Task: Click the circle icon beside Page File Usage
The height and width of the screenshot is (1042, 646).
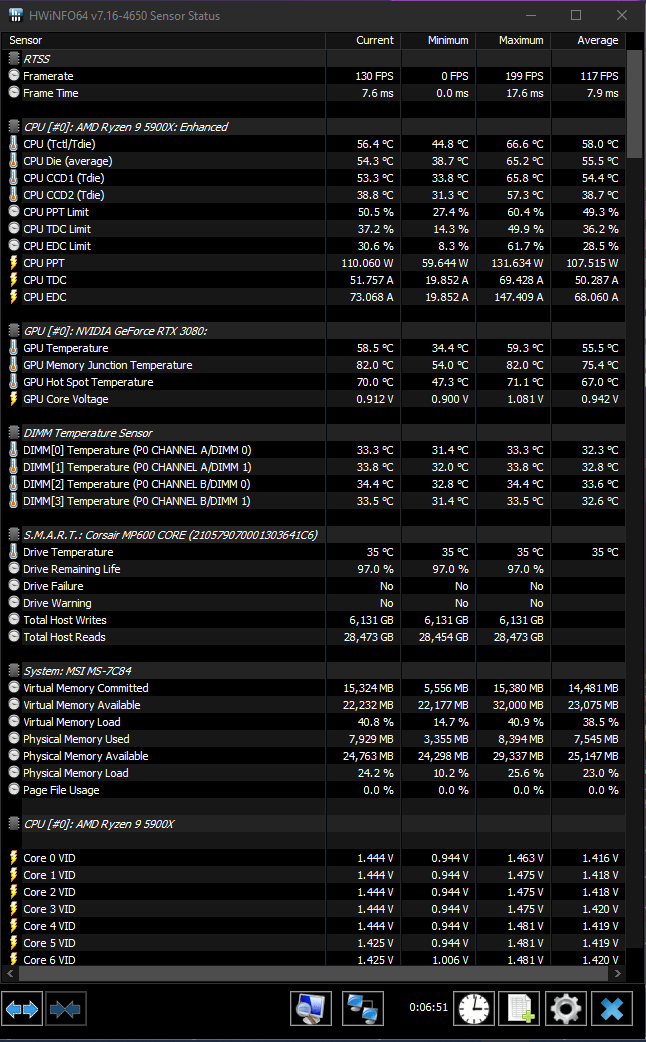Action: tap(14, 789)
